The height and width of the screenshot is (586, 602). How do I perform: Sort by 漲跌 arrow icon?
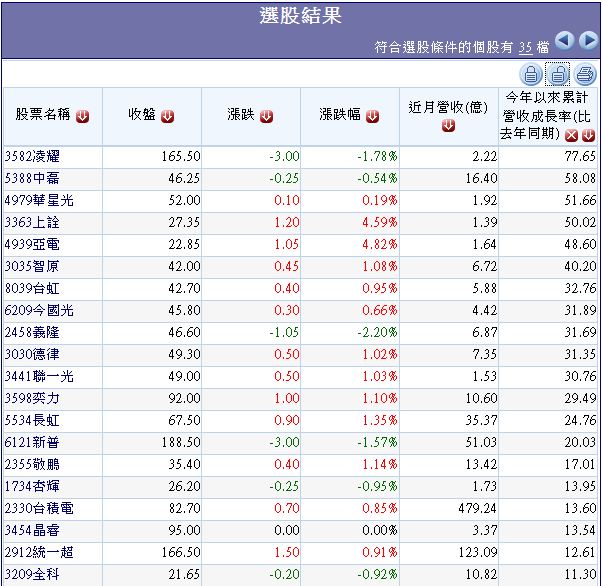pyautogui.click(x=266, y=116)
